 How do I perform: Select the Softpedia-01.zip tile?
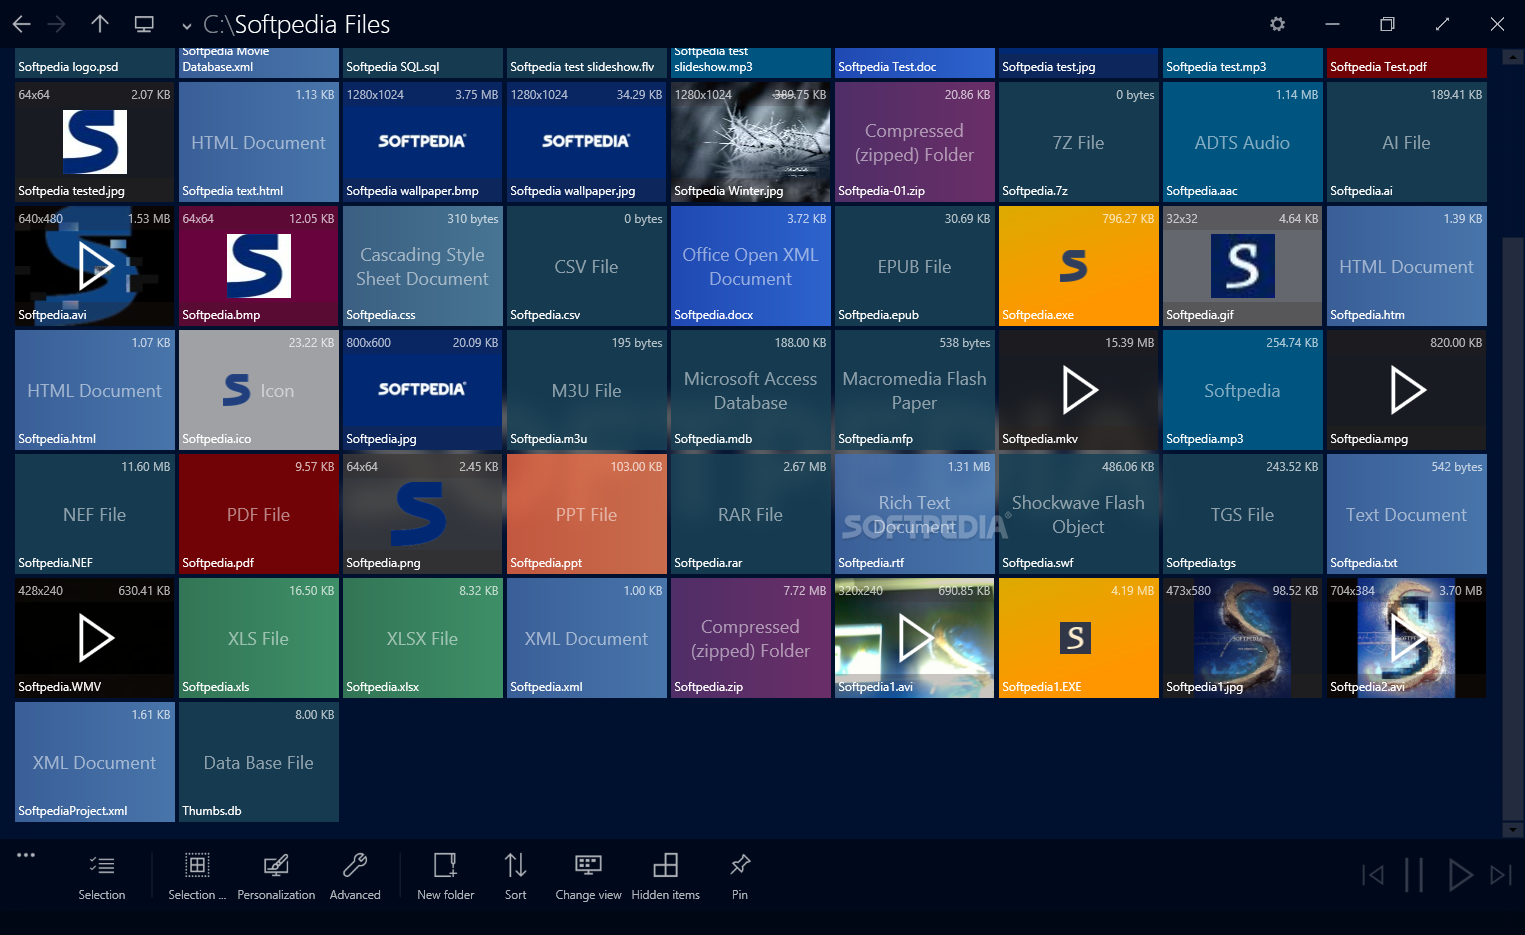tap(915, 142)
